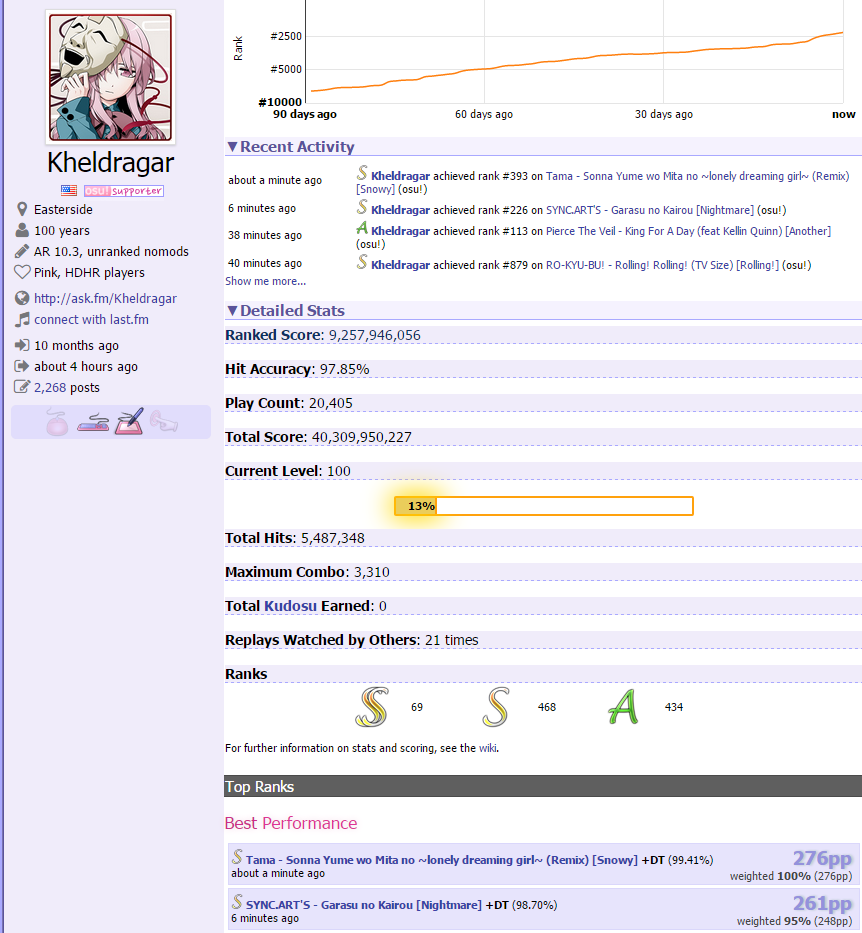Click the 261pp score value

tap(822, 903)
